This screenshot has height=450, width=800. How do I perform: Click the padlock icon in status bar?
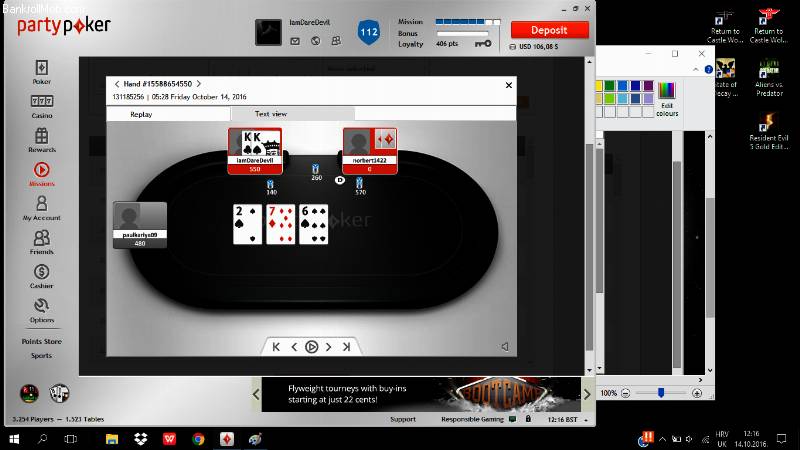coord(528,419)
